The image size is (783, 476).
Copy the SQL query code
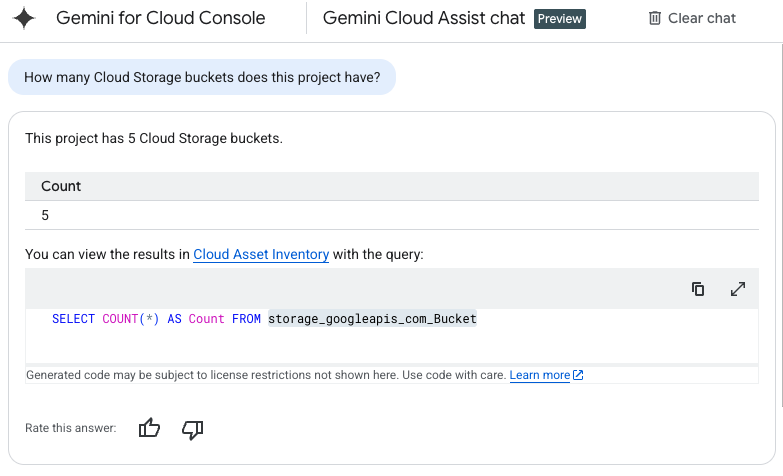coord(698,289)
